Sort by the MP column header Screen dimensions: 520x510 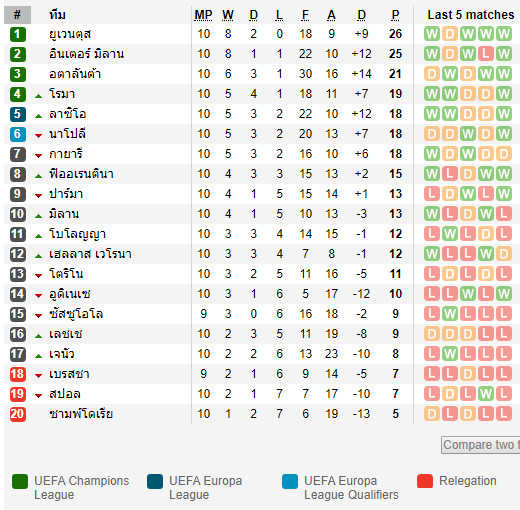(x=203, y=15)
